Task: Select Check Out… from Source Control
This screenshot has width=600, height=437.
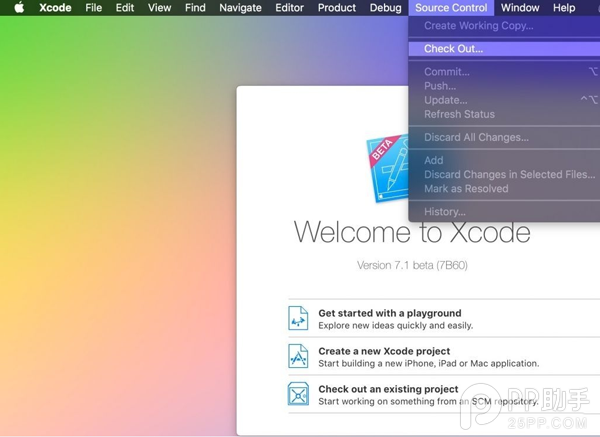Action: coord(504,49)
